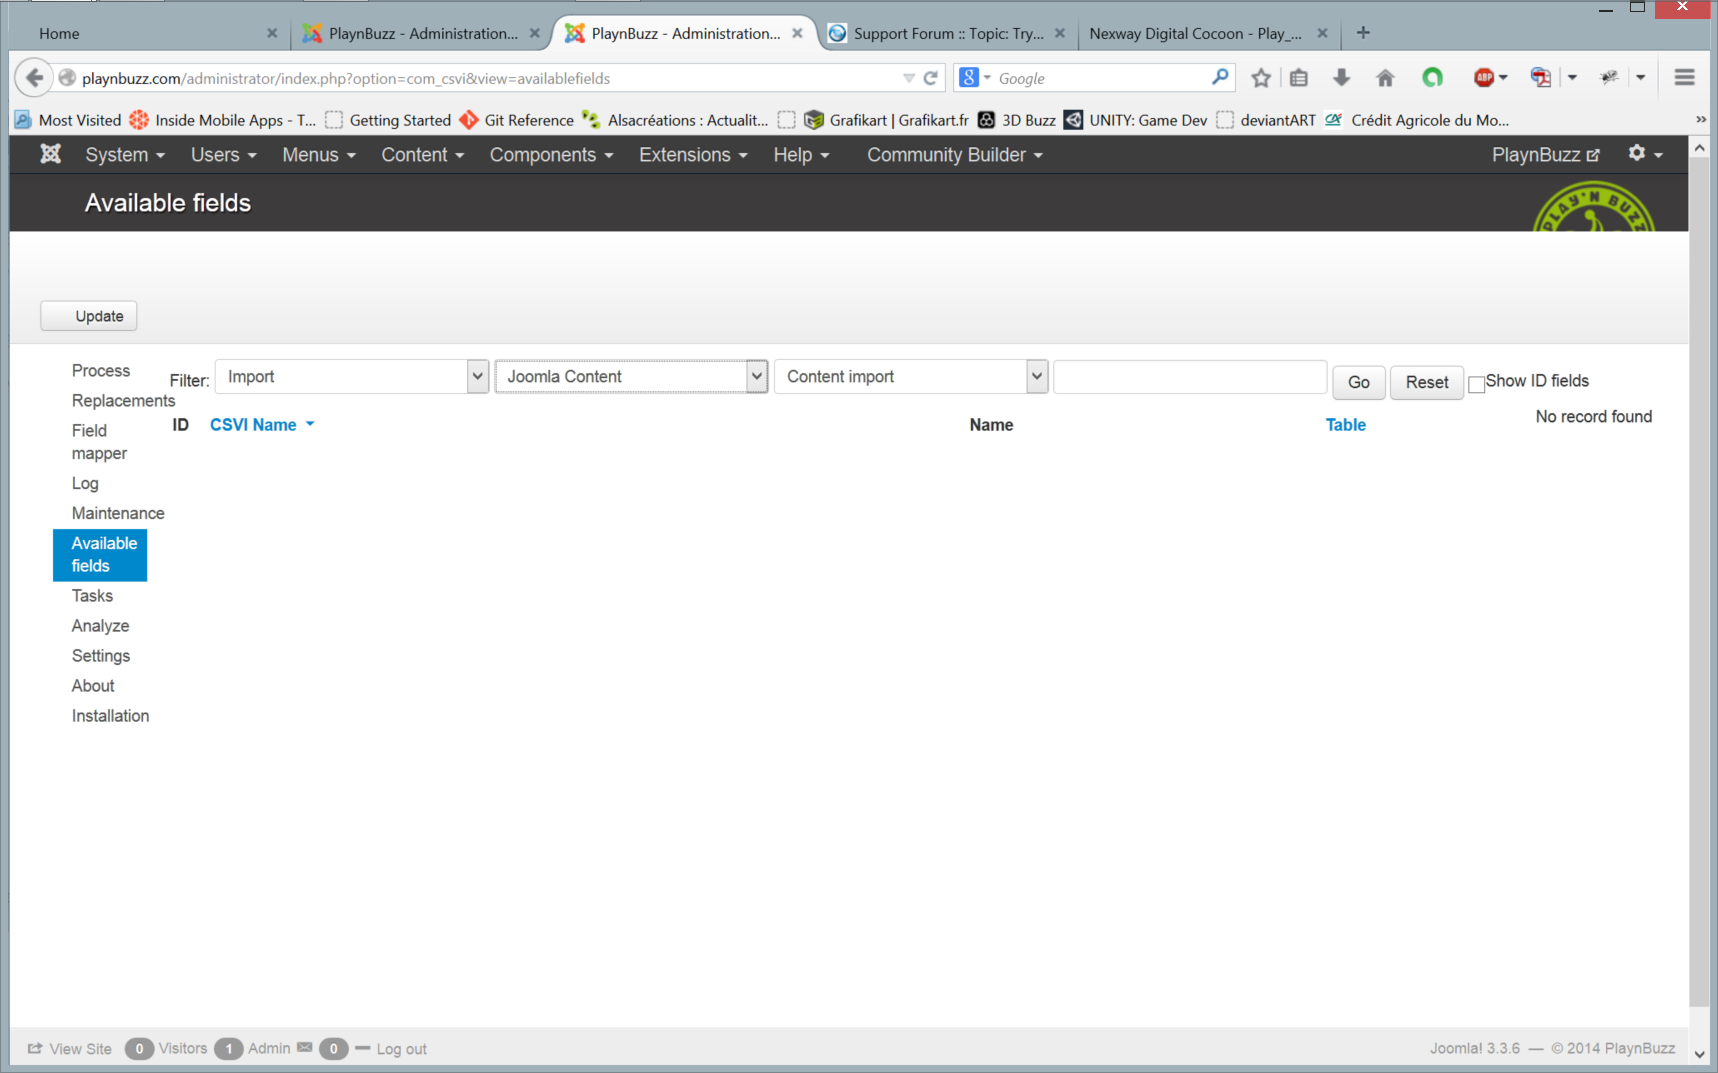
Task: Open the Adblock Plus icon
Action: [1484, 78]
